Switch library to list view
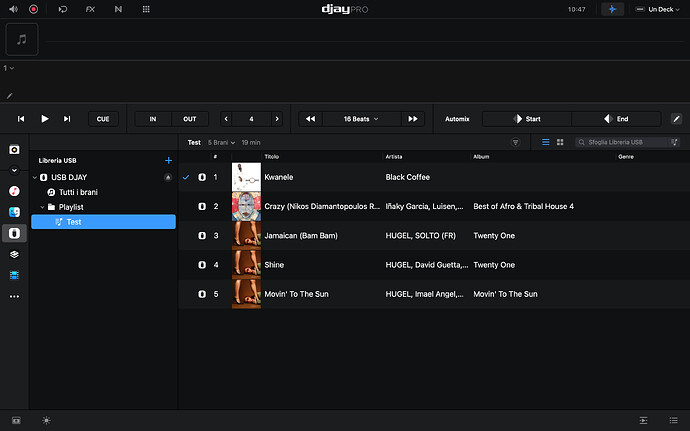Viewport: 690px width, 431px height. pyautogui.click(x=546, y=142)
